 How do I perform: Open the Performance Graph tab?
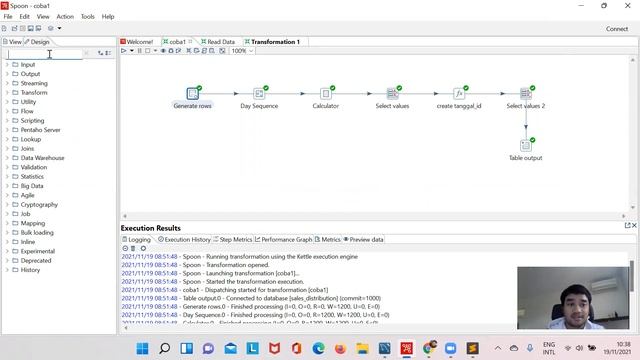[283, 240]
